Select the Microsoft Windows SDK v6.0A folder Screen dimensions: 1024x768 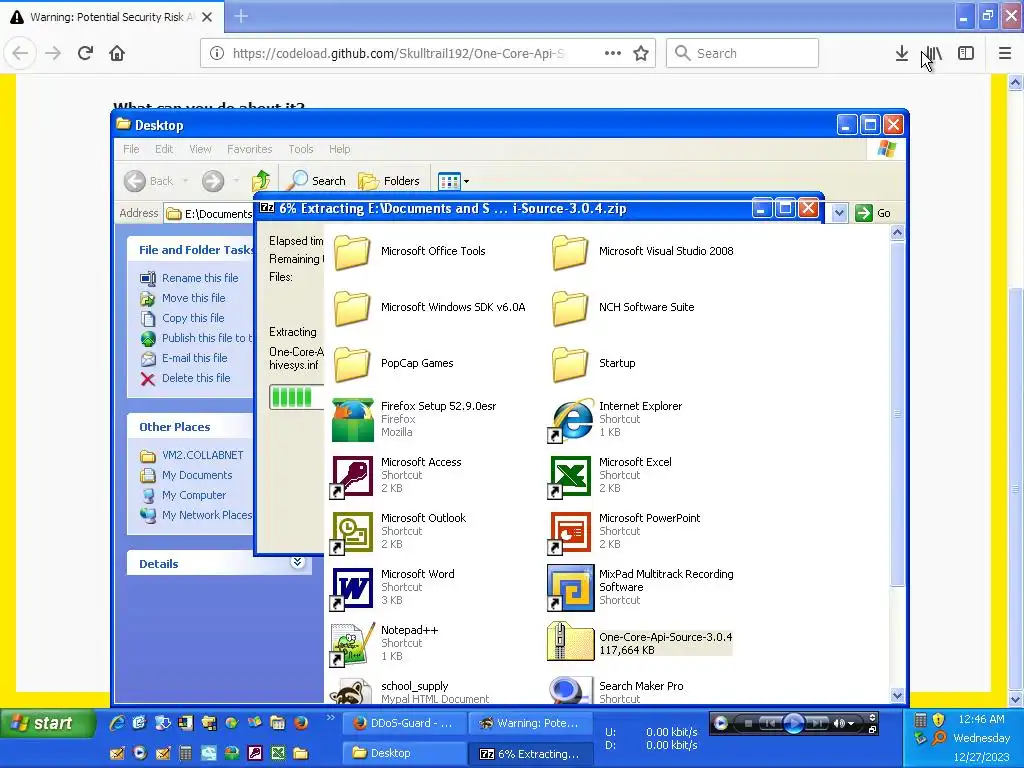click(x=353, y=308)
